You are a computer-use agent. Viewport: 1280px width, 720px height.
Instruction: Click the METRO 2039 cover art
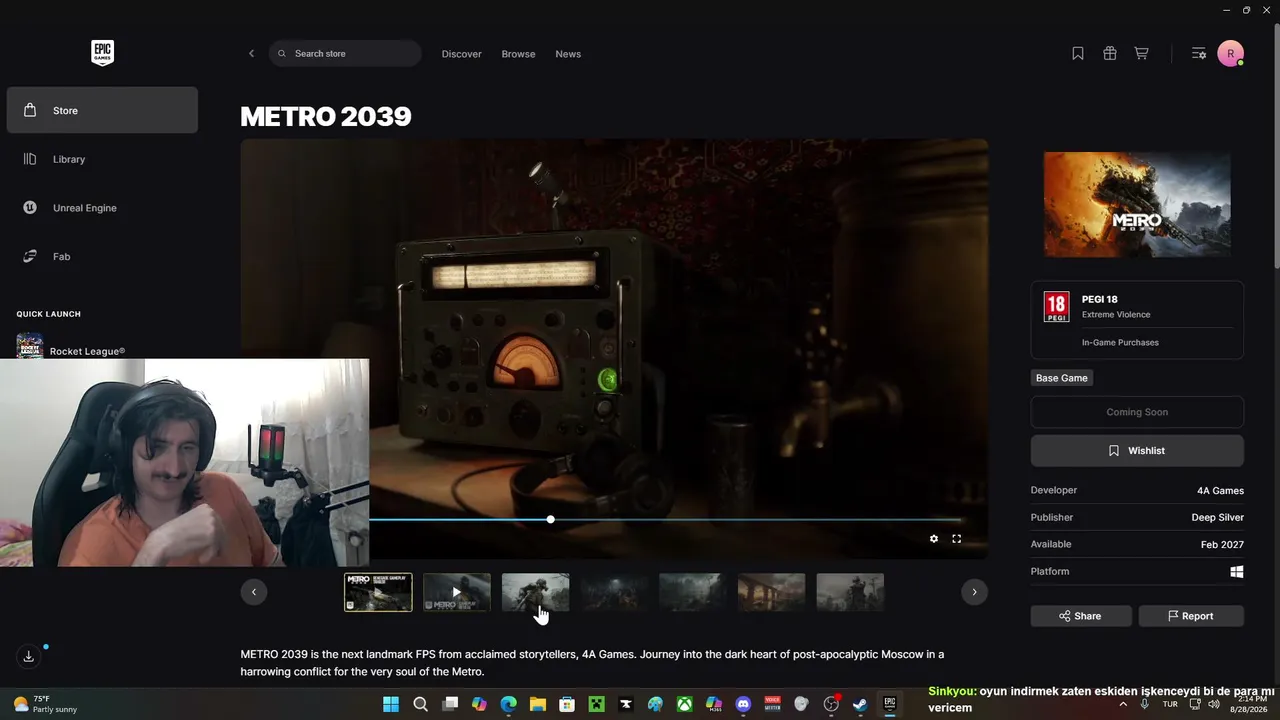click(1137, 205)
